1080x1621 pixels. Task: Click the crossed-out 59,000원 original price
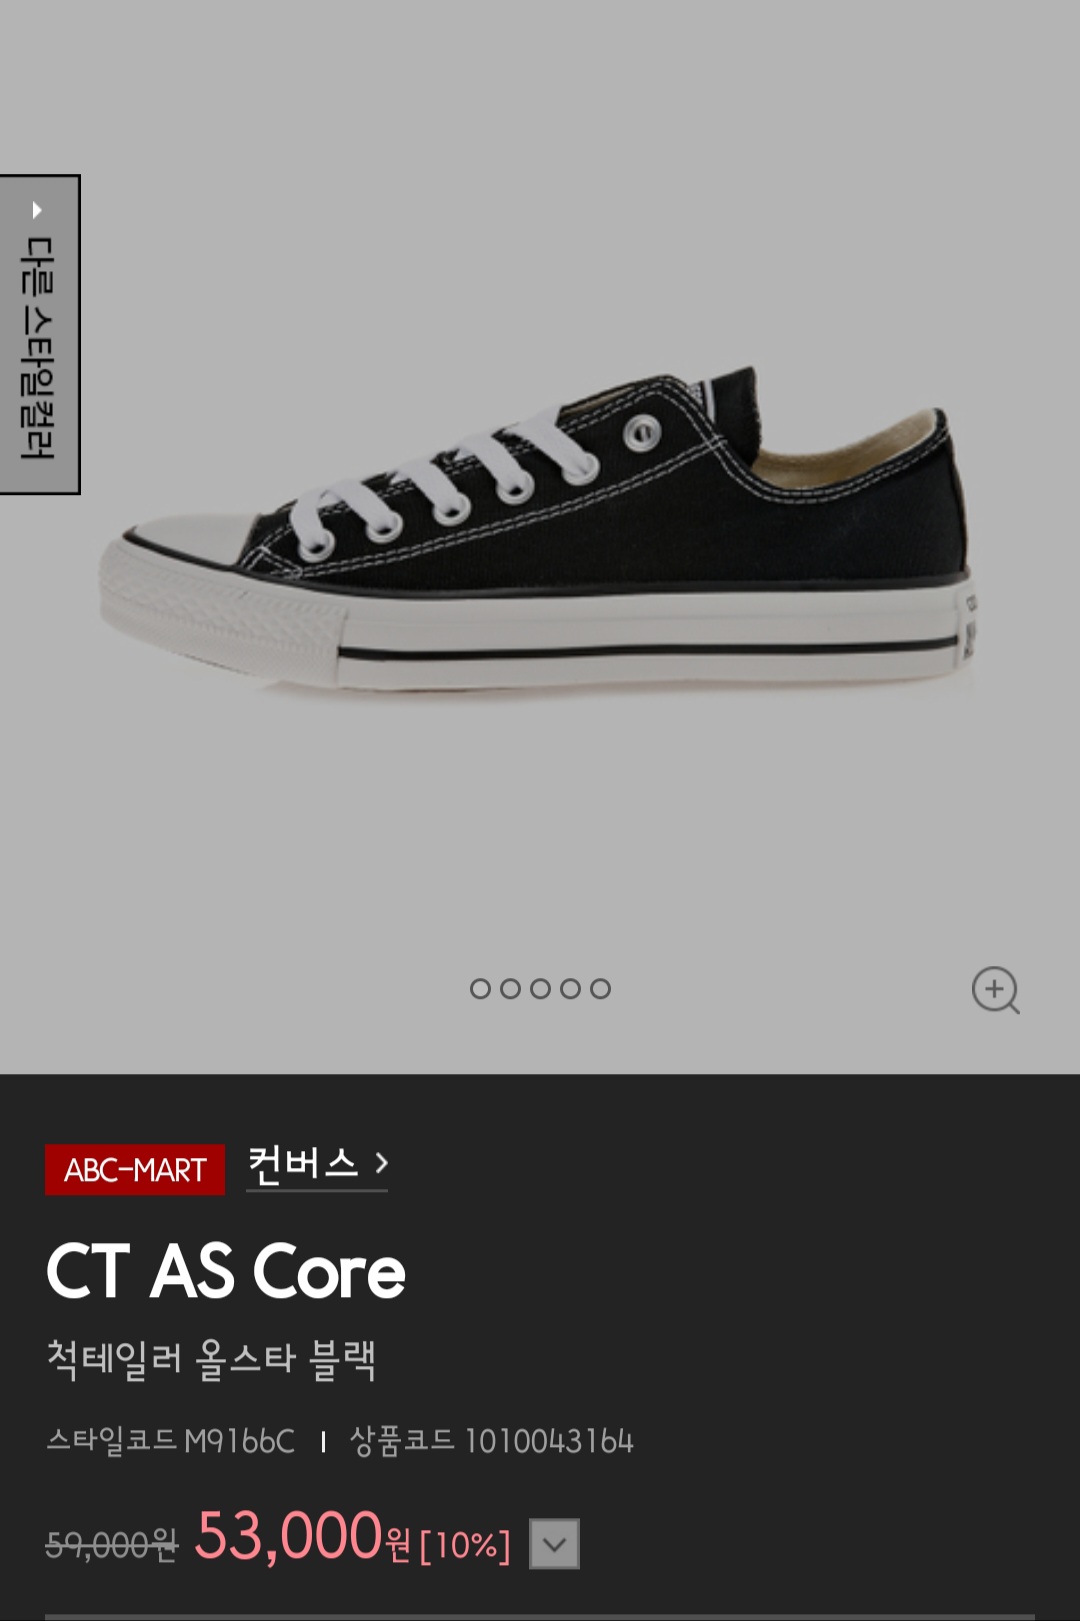pos(111,1545)
